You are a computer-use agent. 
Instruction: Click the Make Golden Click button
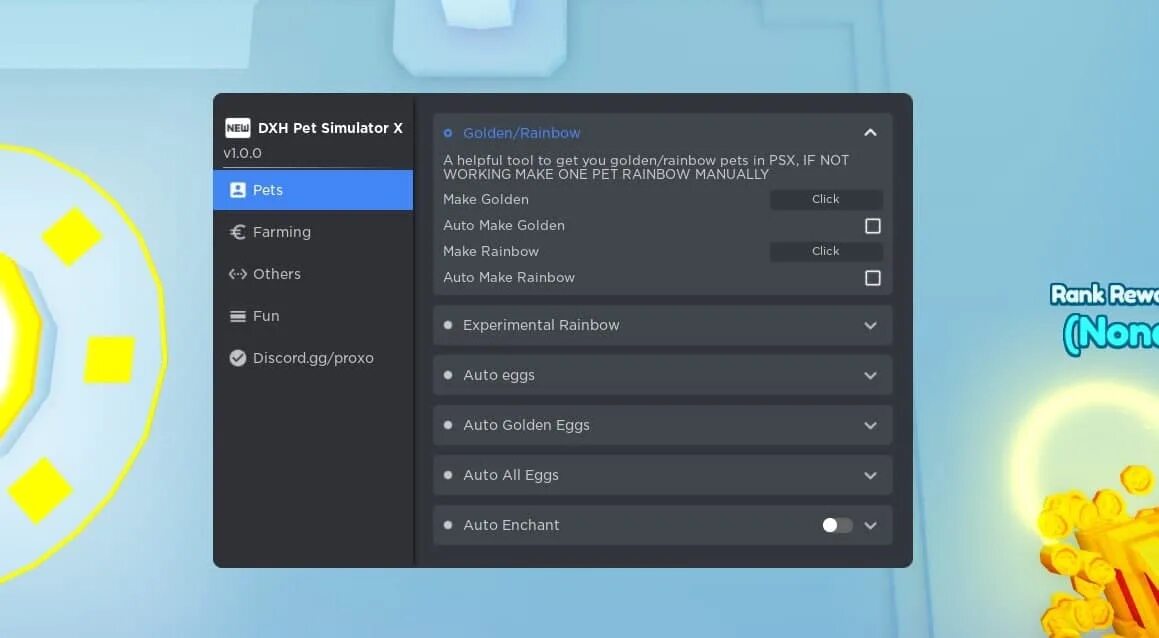click(826, 200)
